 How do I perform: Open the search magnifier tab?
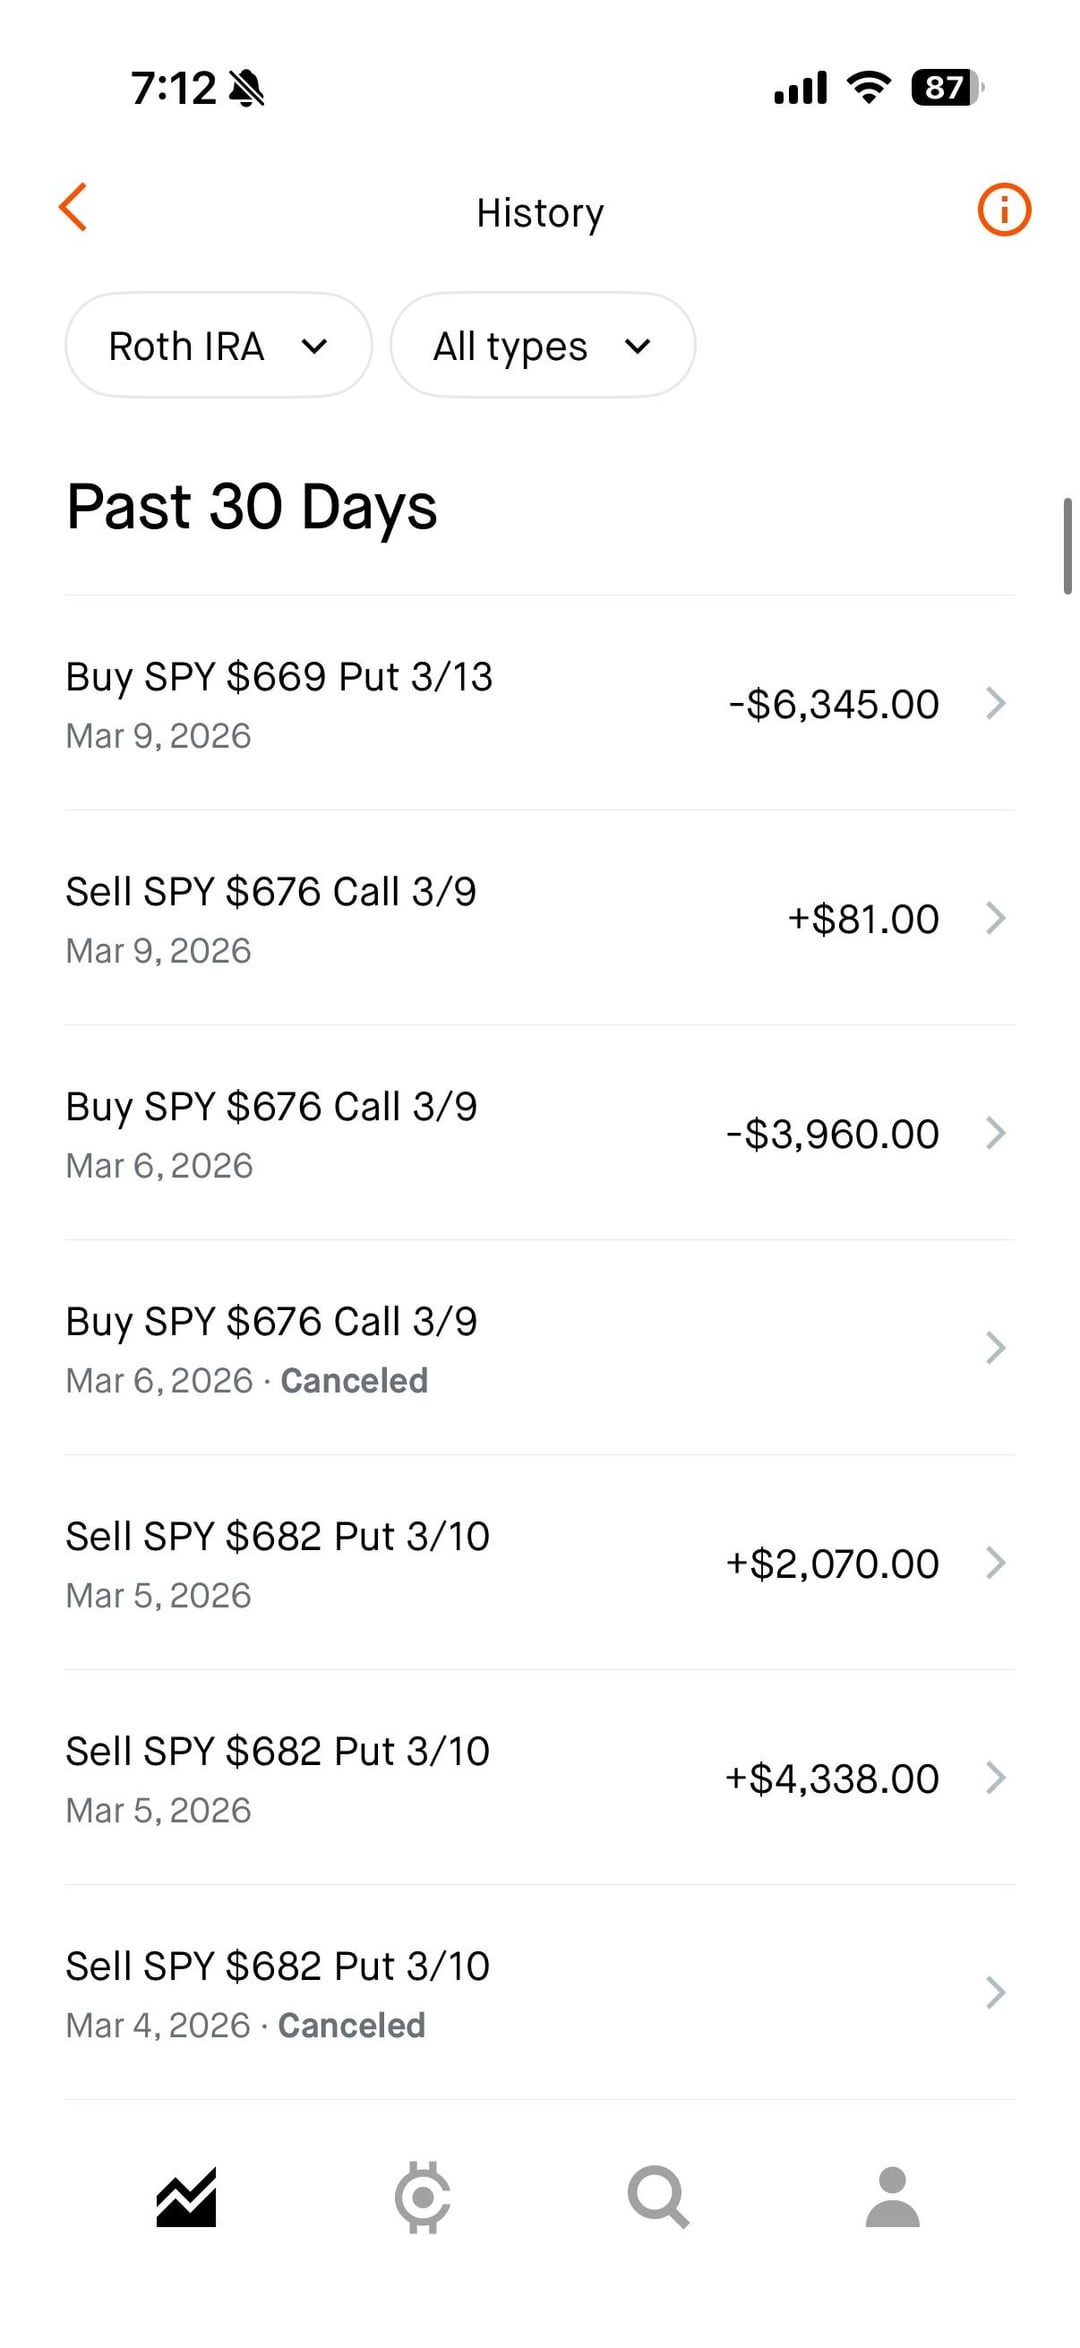(658, 2197)
